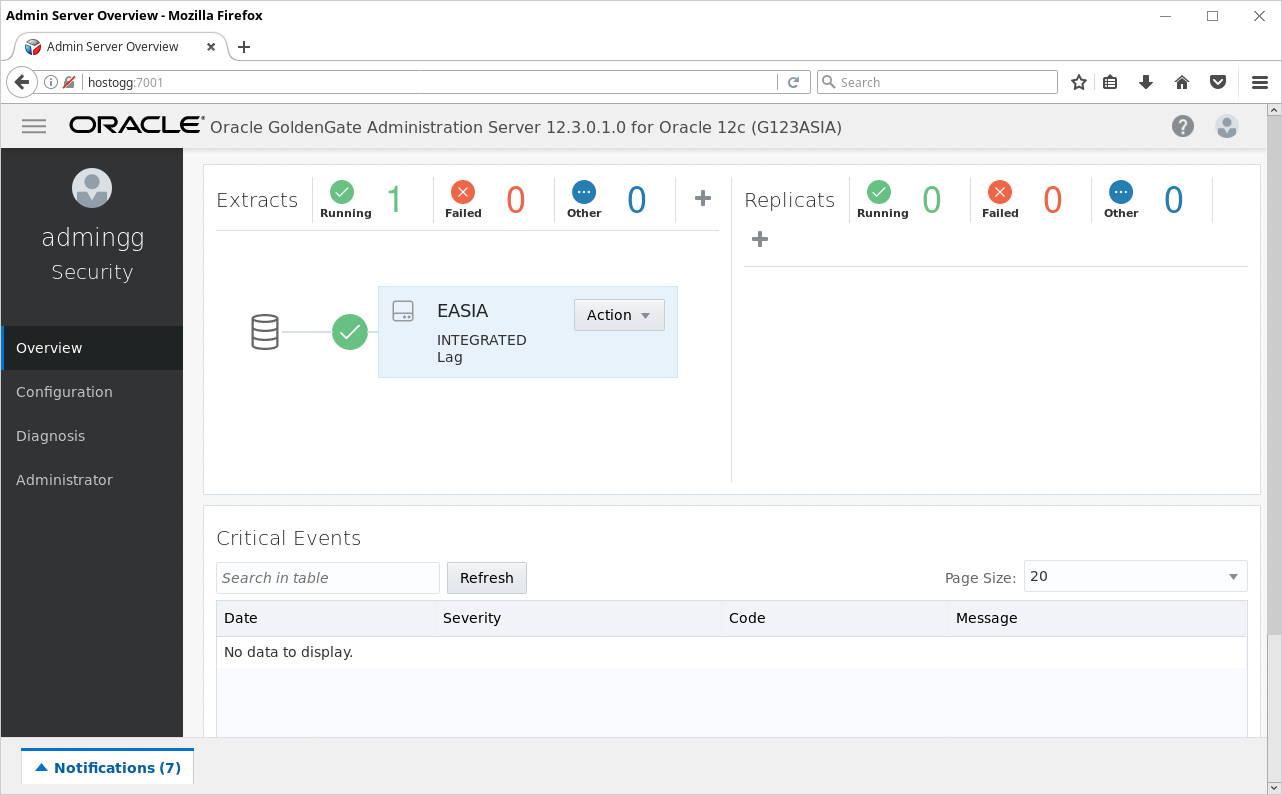Click the Critical Events heading

(289, 538)
